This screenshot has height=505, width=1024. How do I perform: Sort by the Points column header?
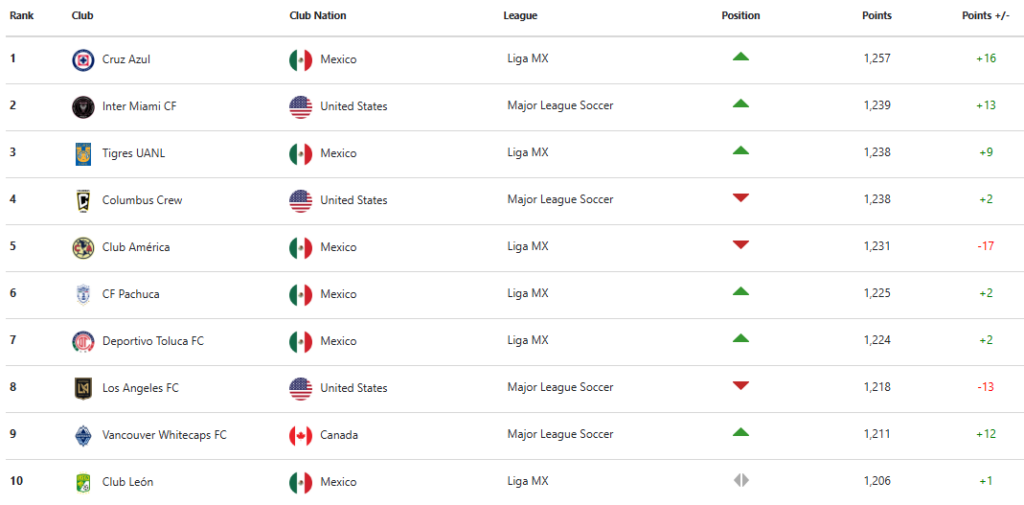[x=876, y=16]
